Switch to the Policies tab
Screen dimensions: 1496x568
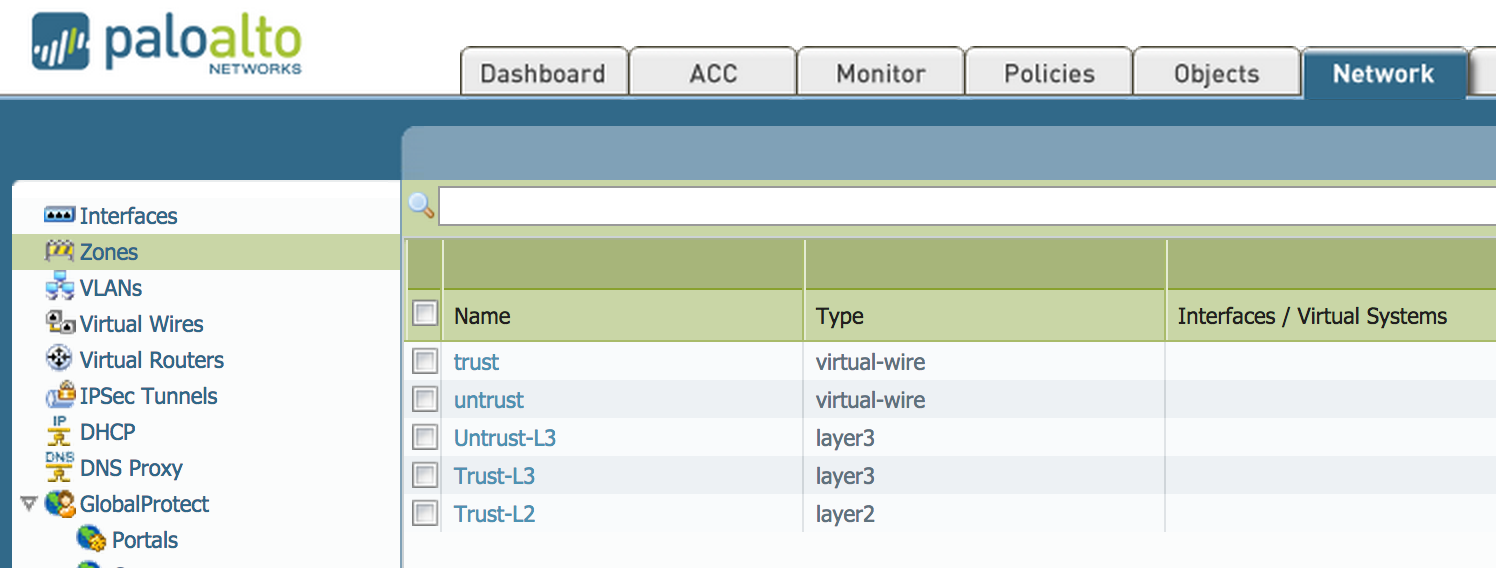[1049, 74]
